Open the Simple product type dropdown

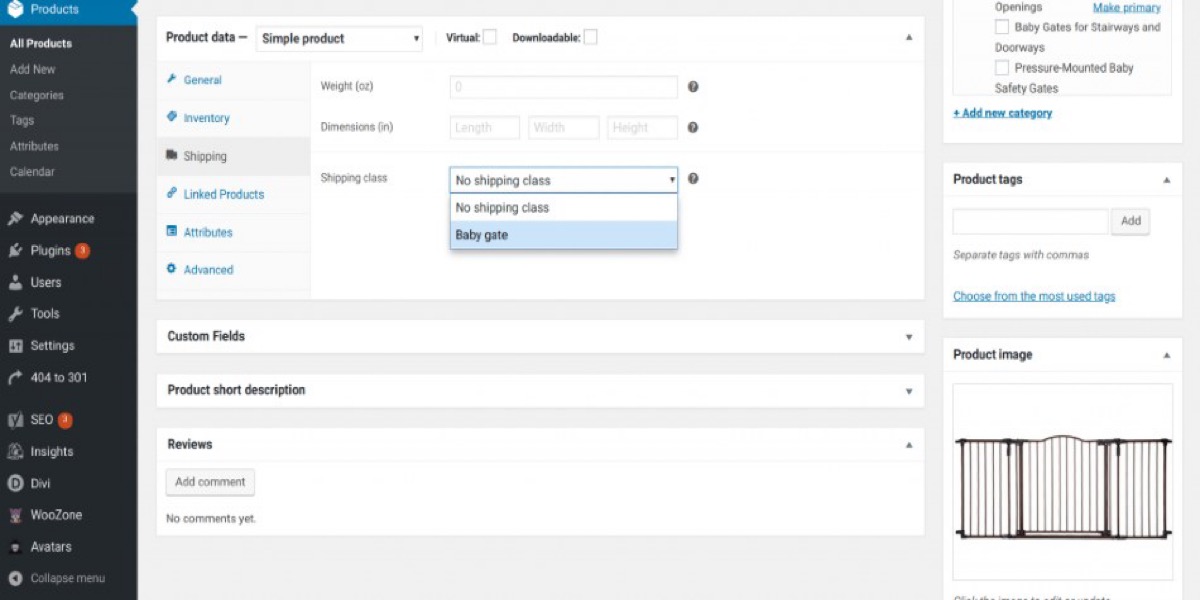(x=340, y=39)
